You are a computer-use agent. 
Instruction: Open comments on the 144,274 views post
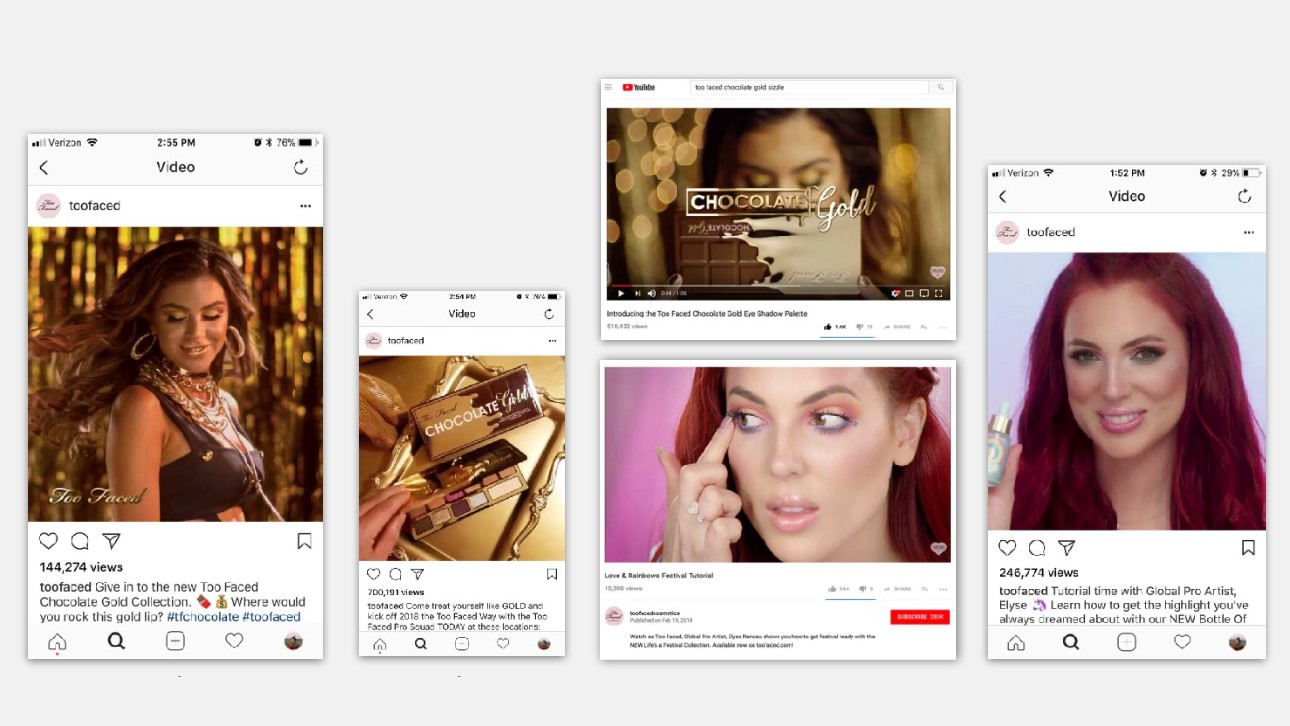pyautogui.click(x=80, y=541)
